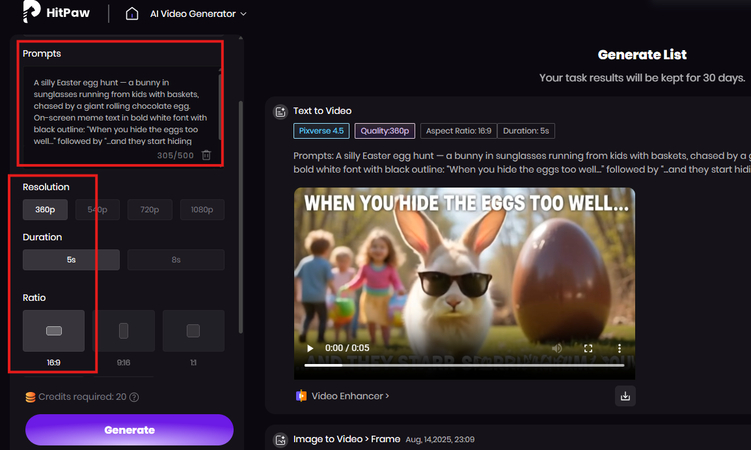The width and height of the screenshot is (751, 450).
Task: Click the credits help question mark icon
Action: tap(134, 397)
